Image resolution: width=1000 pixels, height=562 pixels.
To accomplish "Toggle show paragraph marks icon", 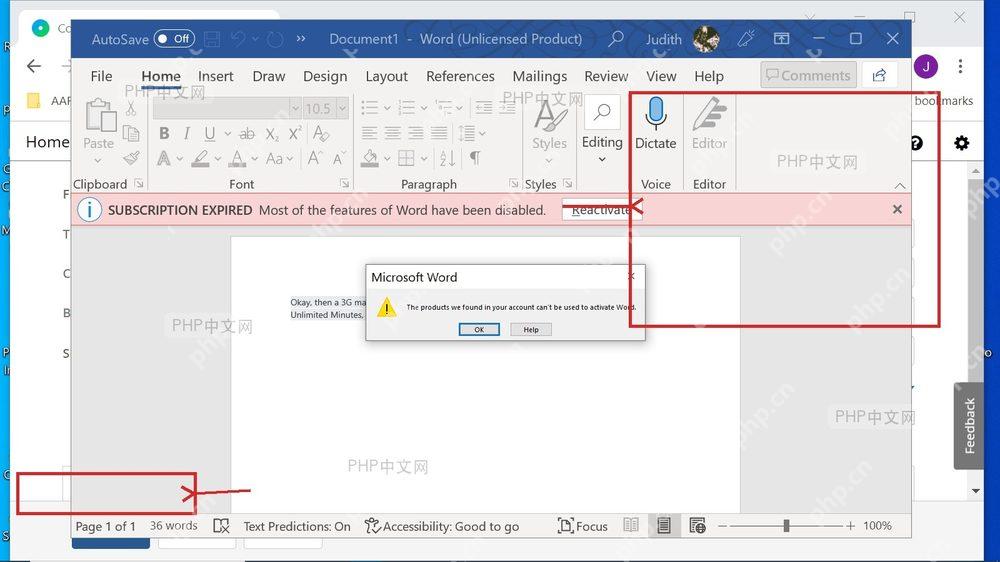I will 475,158.
